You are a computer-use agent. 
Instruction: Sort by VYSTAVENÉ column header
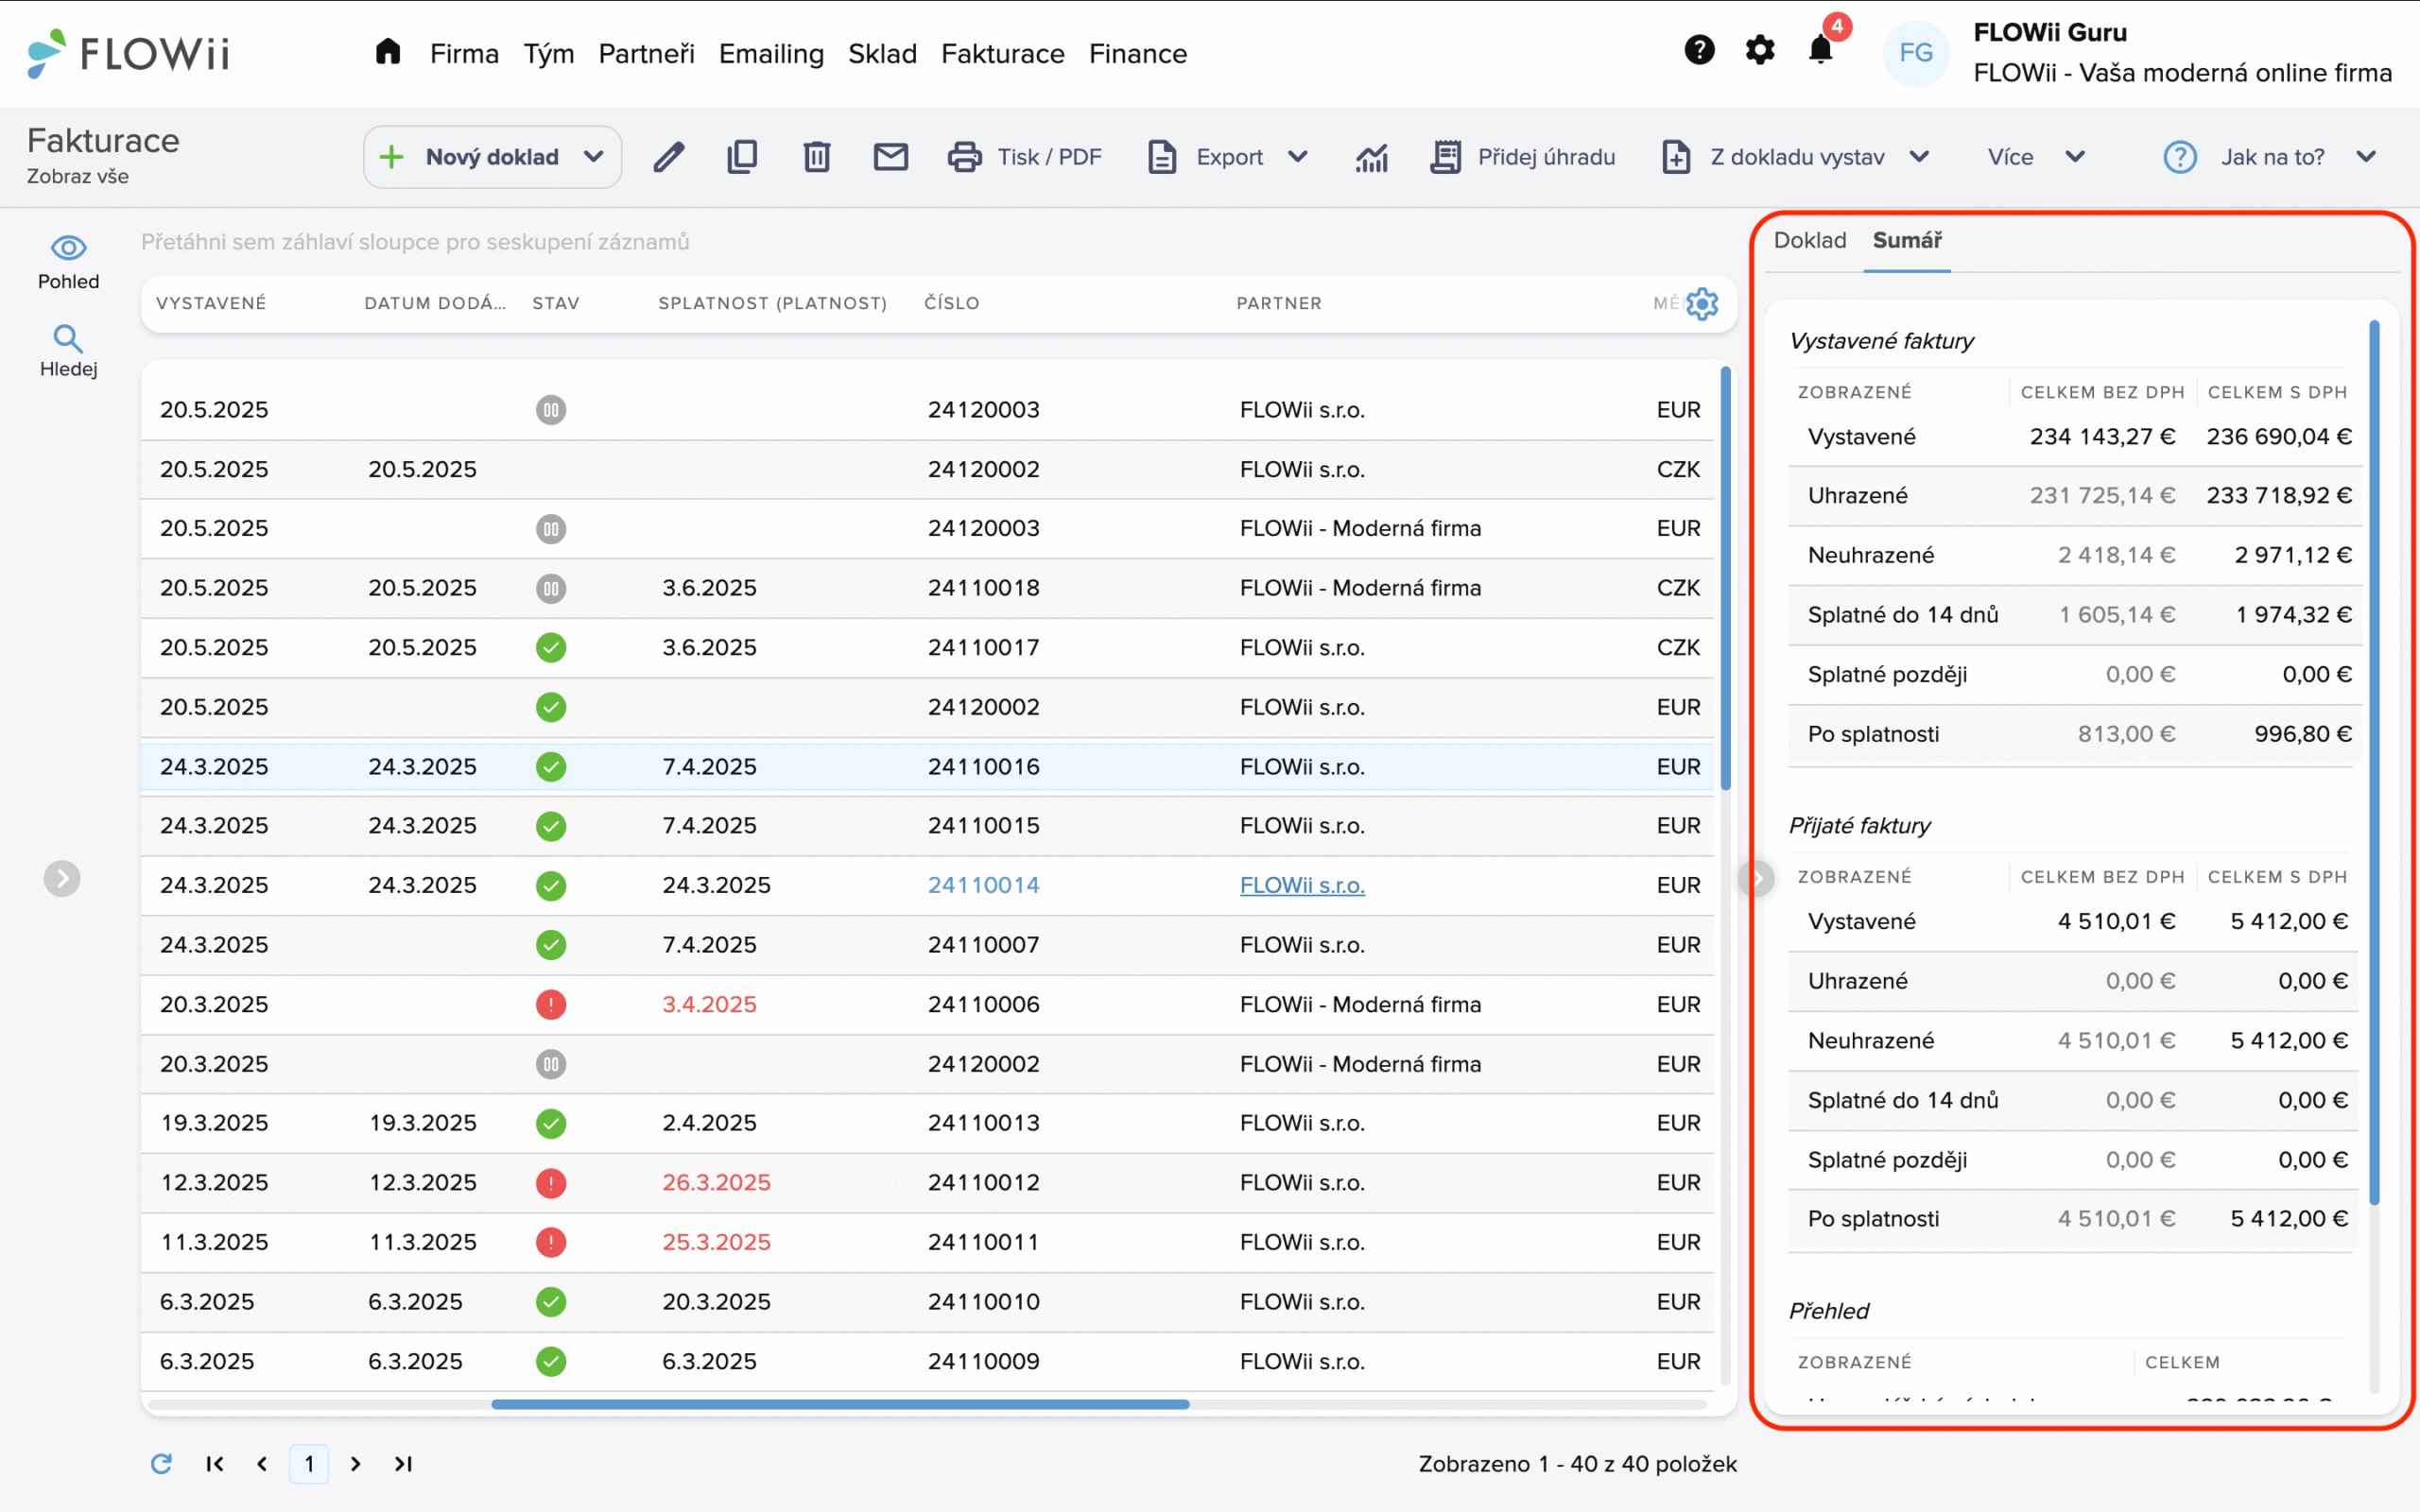(211, 303)
